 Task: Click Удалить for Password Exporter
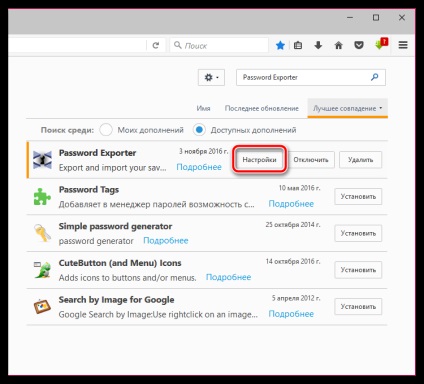click(360, 160)
